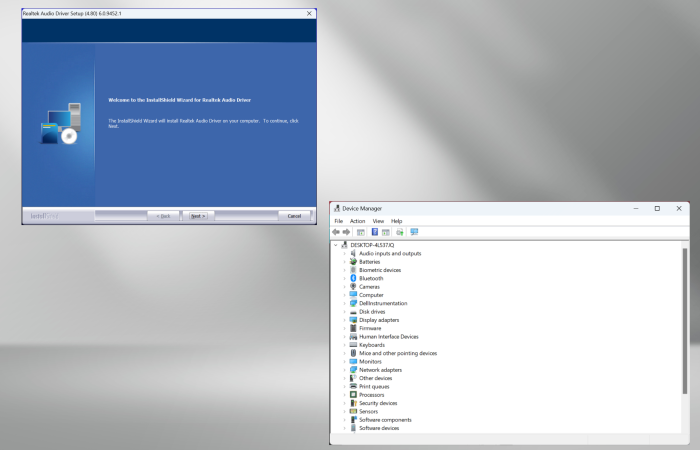This screenshot has width=700, height=450.
Task: Open the Help menu in Device Manager
Action: click(x=396, y=221)
